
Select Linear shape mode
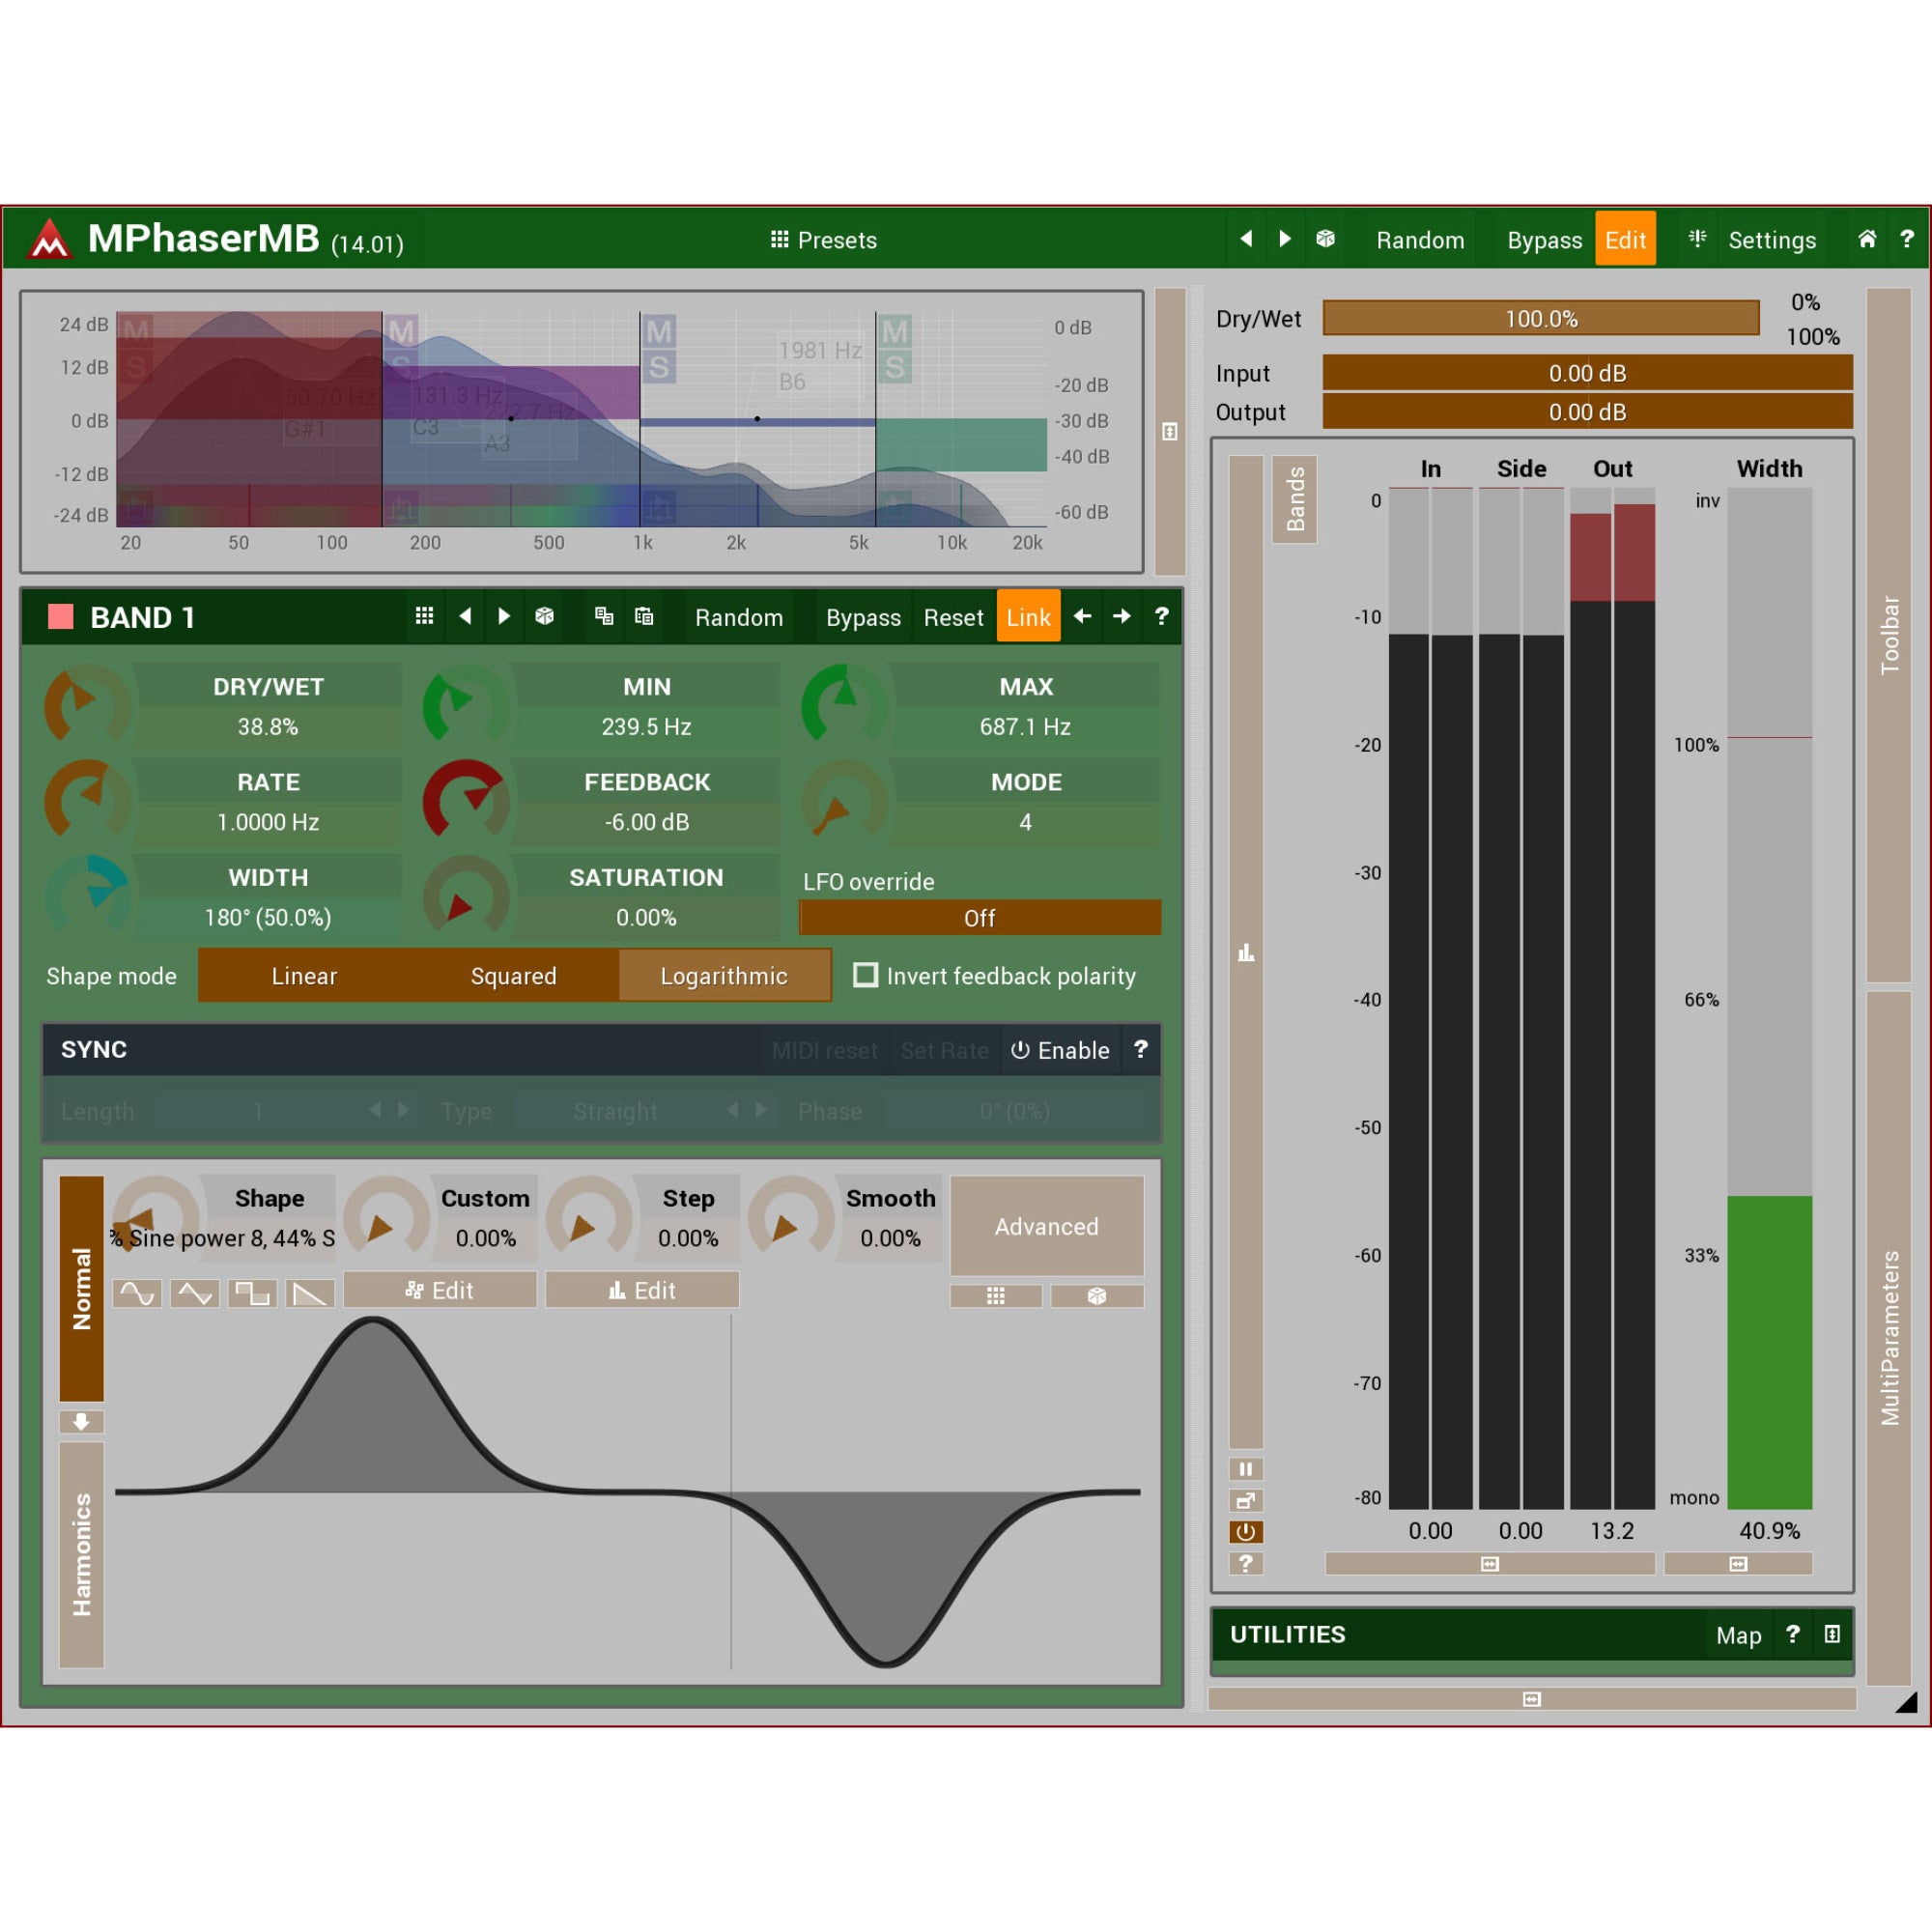click(304, 976)
